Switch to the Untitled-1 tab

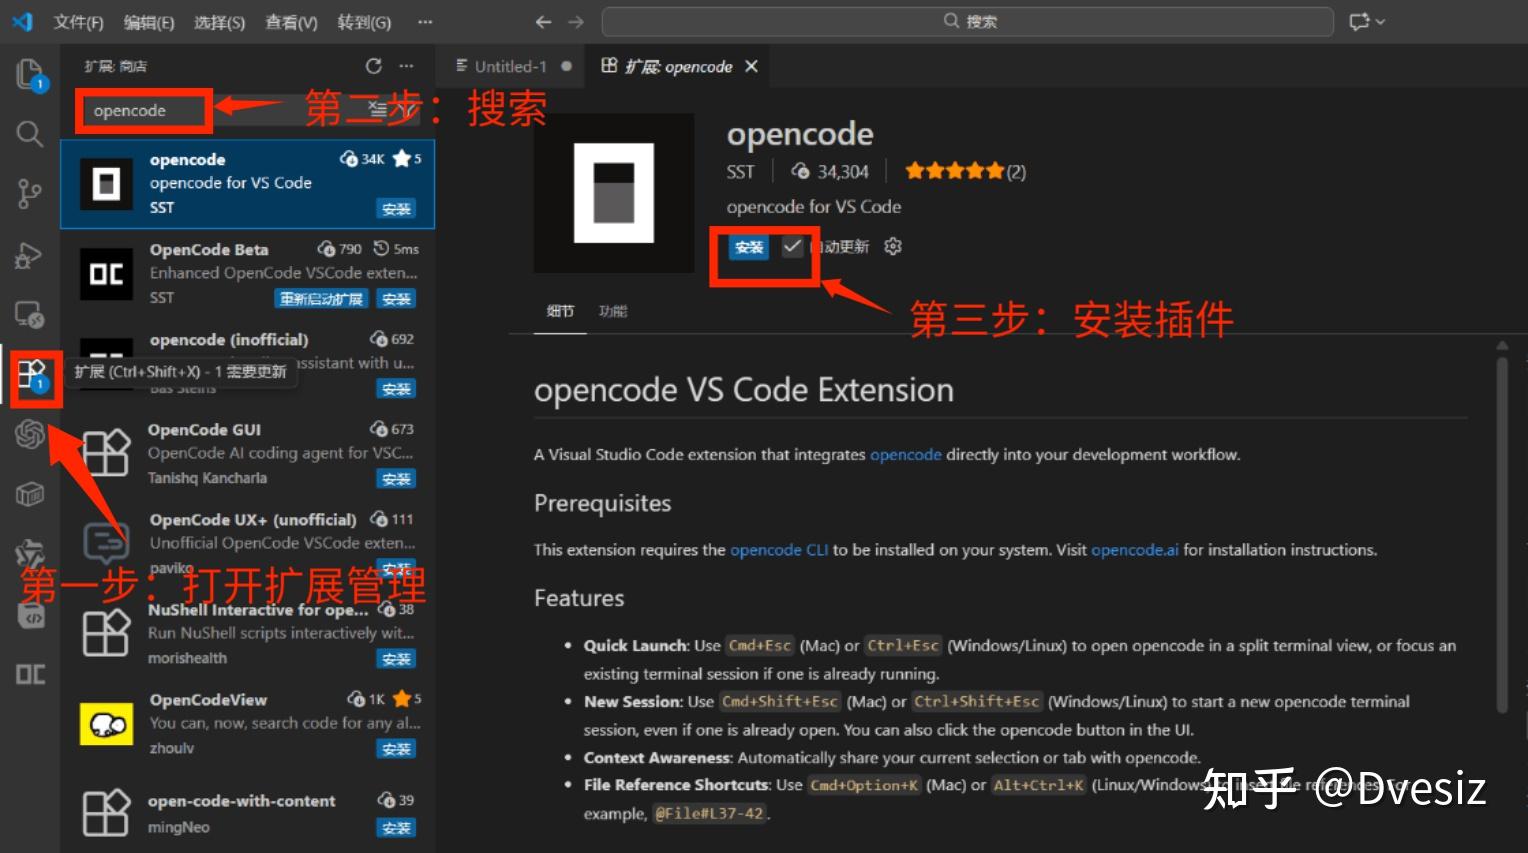click(510, 66)
